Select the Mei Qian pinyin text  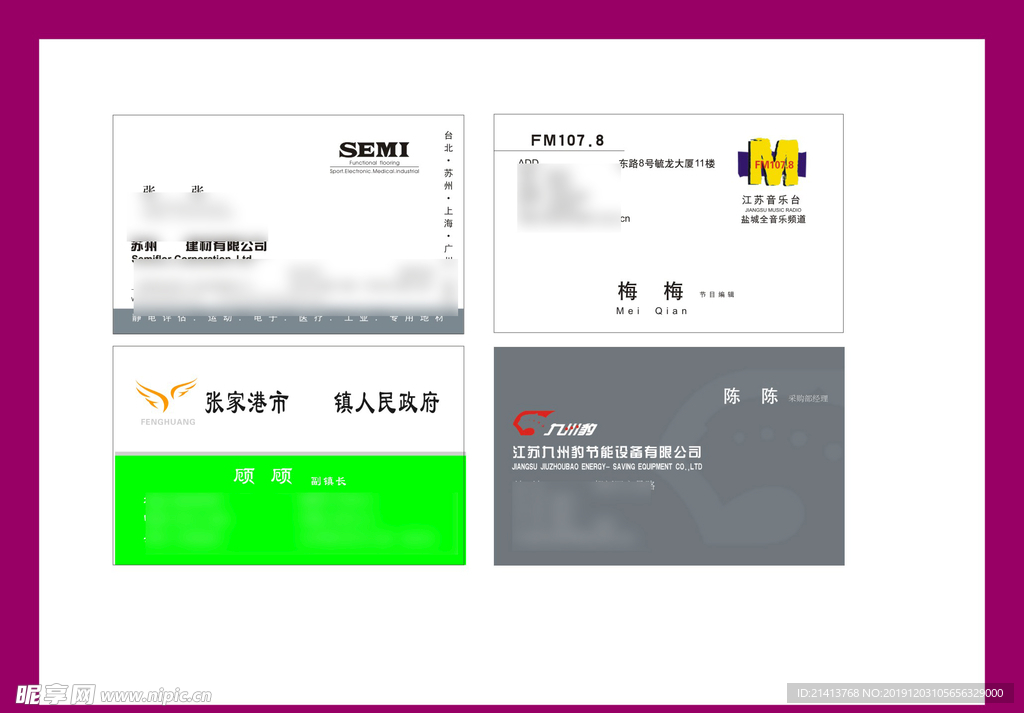click(652, 311)
